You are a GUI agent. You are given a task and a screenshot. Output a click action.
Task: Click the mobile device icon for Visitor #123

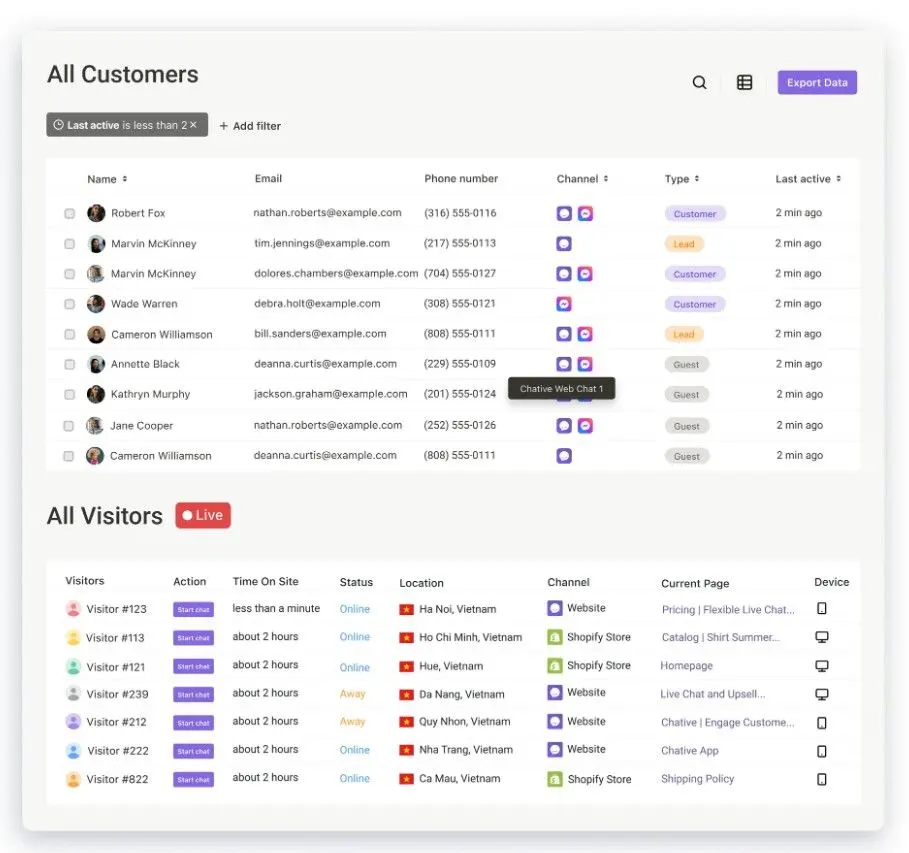821,608
